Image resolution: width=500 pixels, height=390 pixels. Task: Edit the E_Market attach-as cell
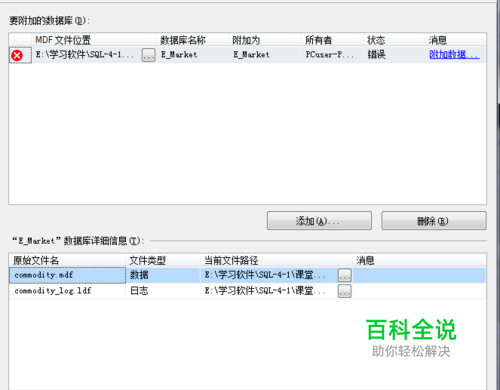click(265, 55)
